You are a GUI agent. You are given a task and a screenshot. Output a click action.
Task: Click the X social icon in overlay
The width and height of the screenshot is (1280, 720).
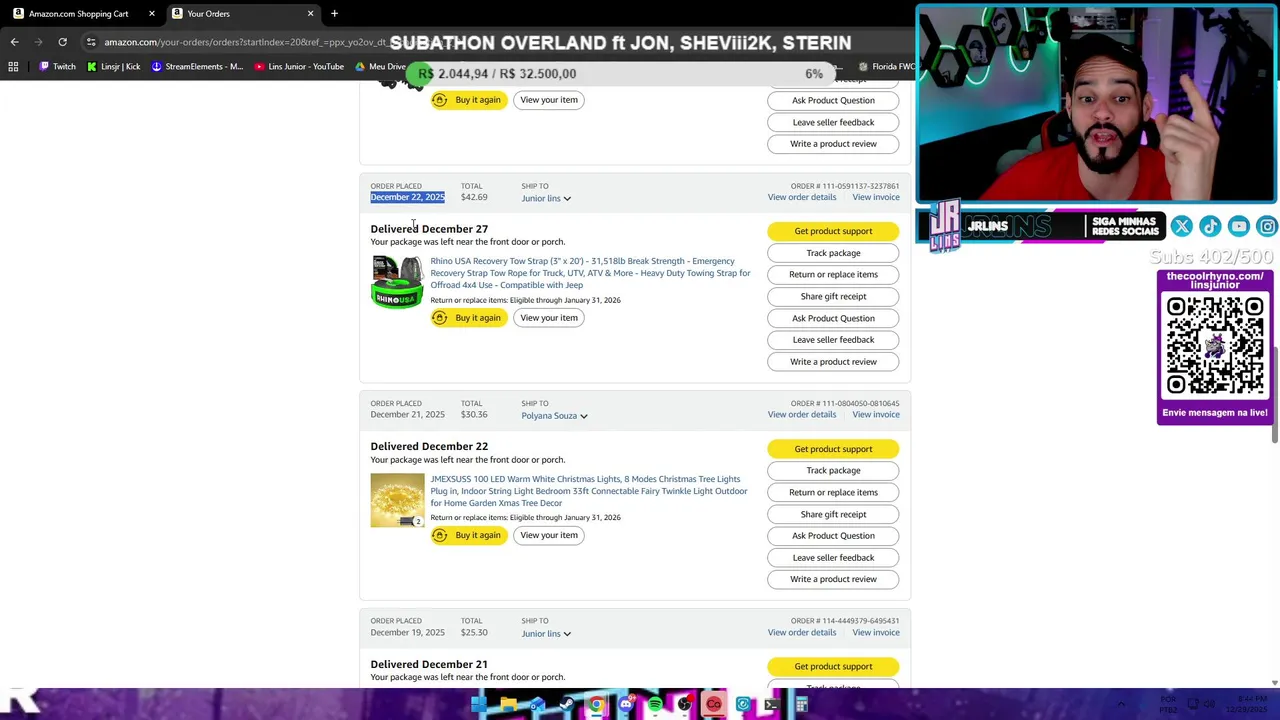(1181, 227)
